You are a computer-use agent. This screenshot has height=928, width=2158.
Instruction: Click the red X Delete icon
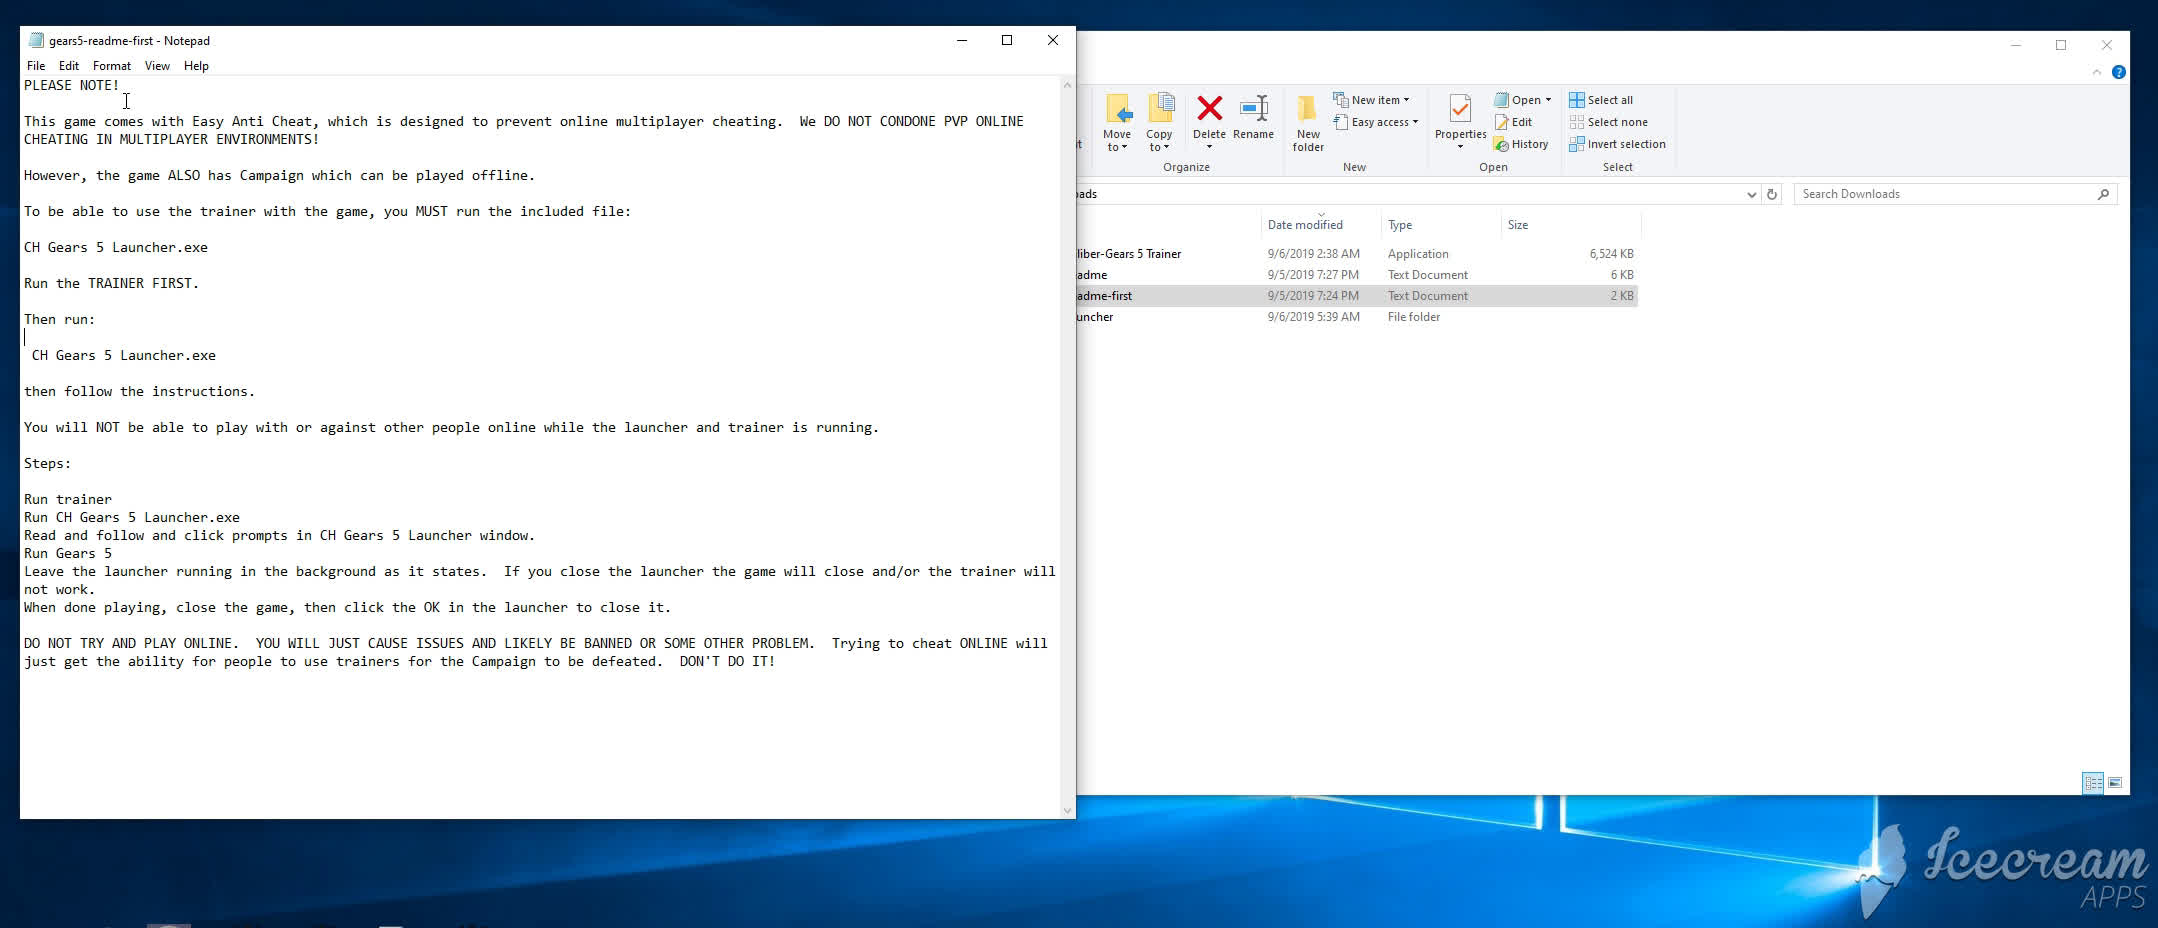click(x=1209, y=108)
